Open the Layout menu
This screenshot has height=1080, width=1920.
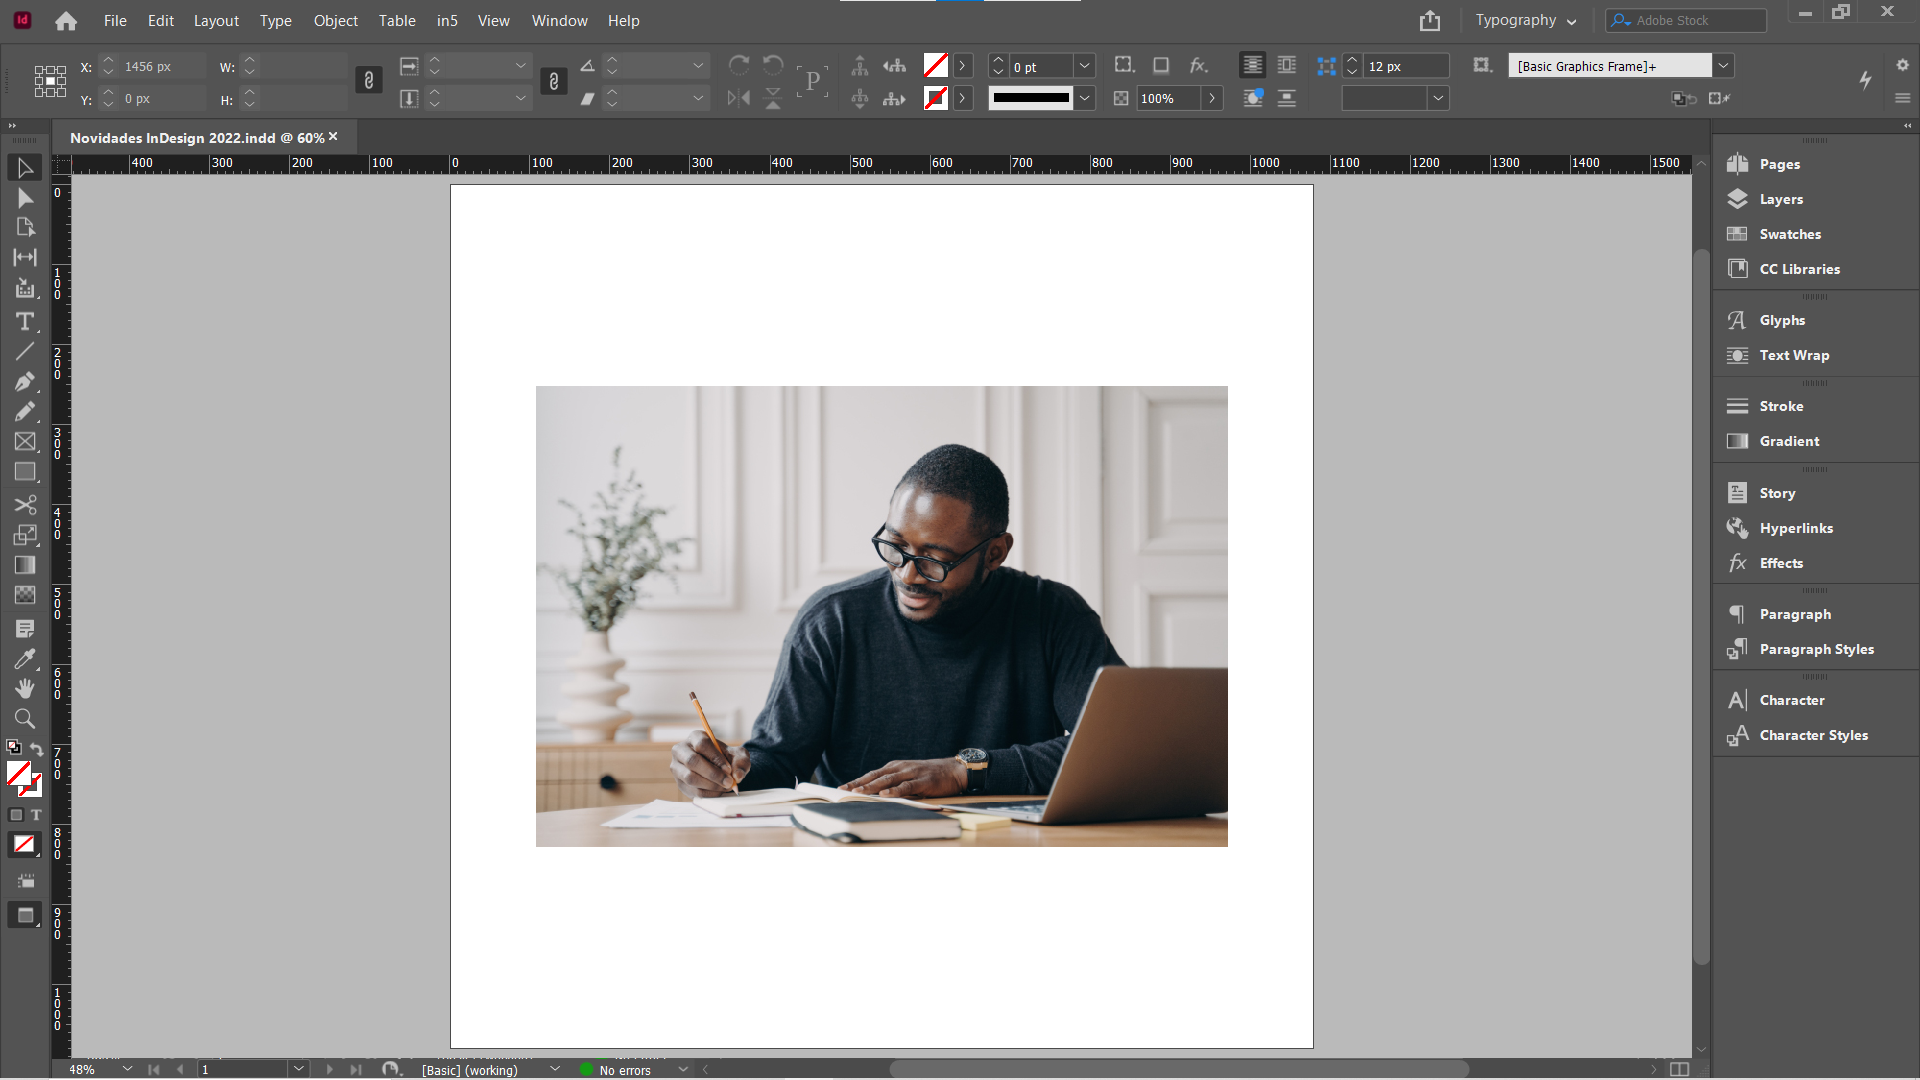(216, 20)
